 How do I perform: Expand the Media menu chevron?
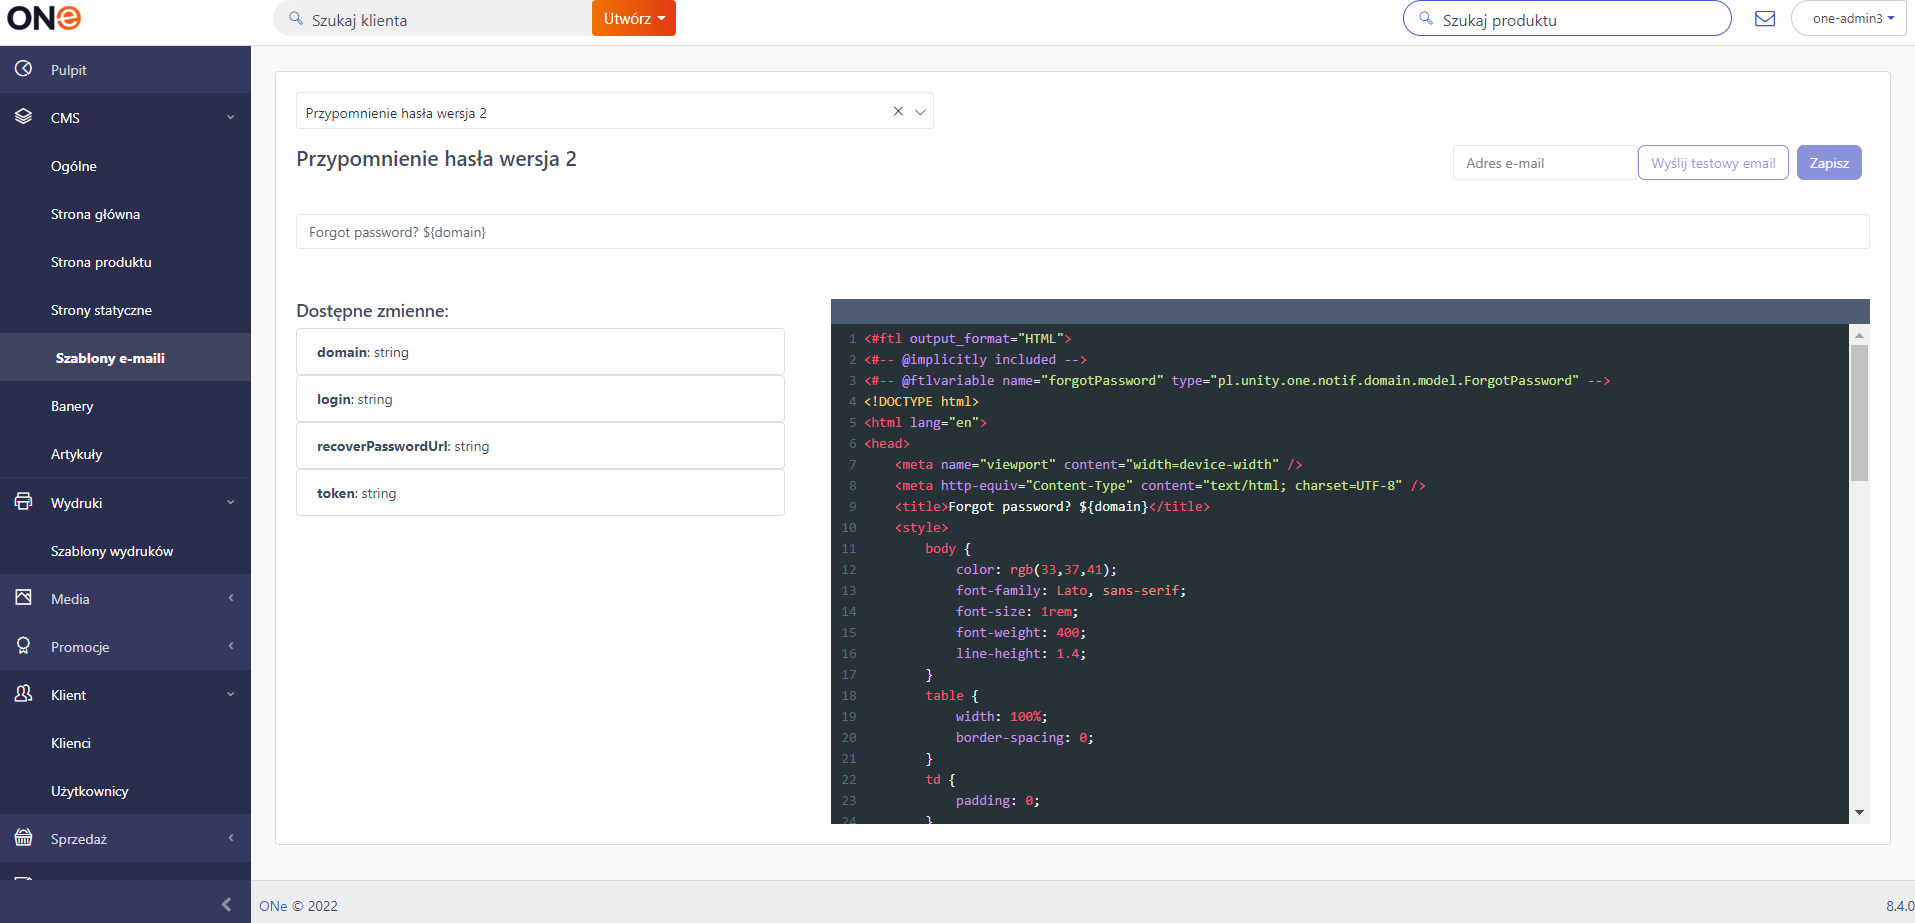(231, 598)
